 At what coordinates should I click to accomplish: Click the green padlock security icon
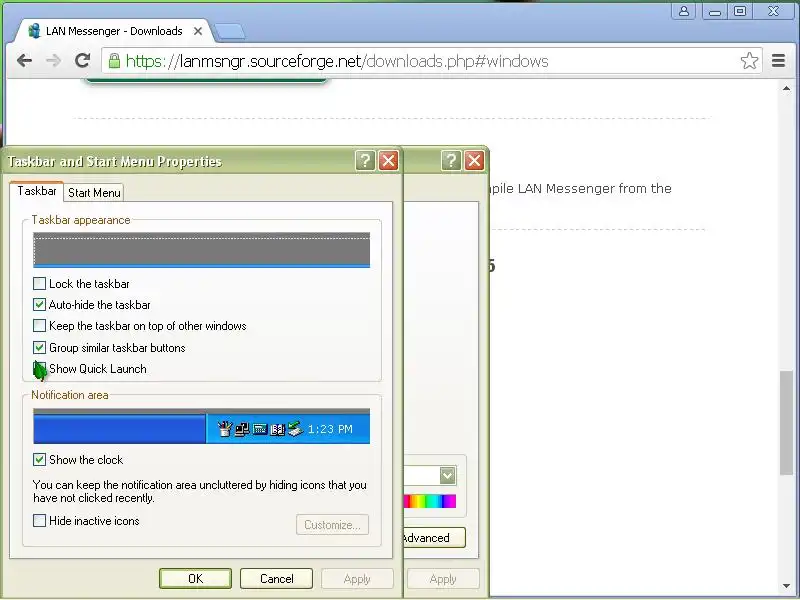click(x=115, y=61)
